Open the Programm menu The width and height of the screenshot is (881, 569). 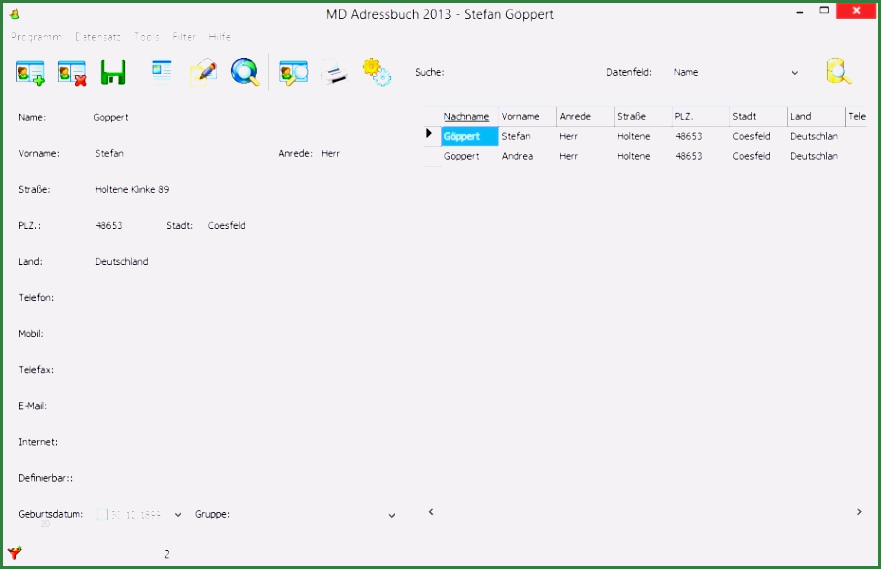click(x=36, y=37)
